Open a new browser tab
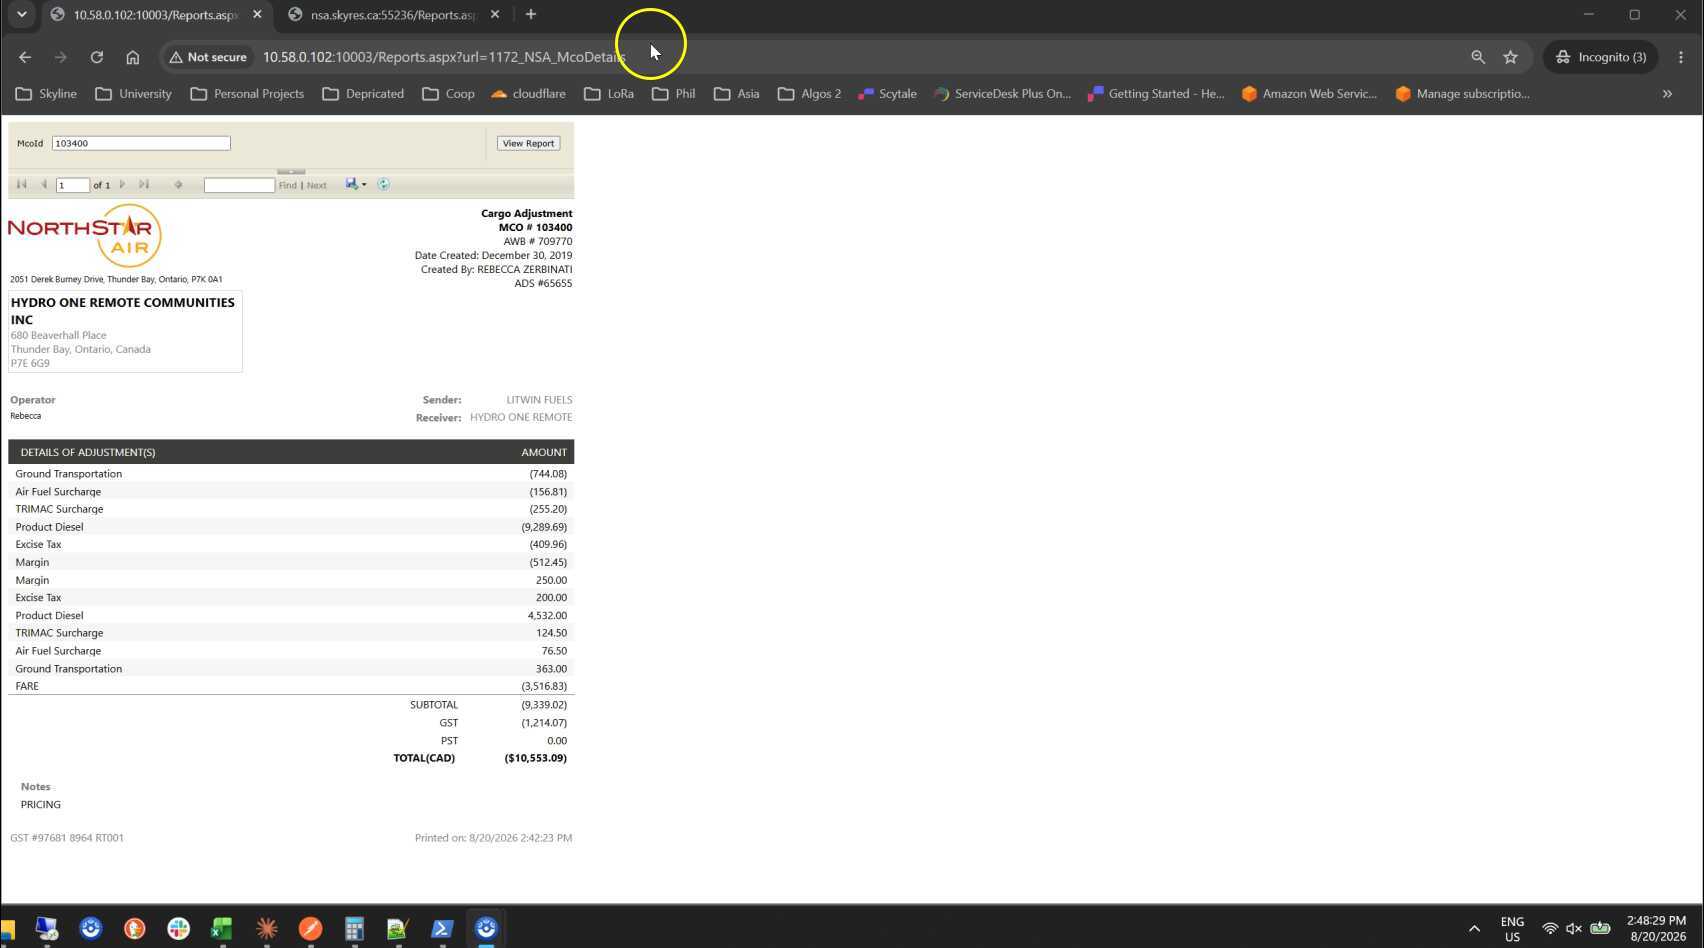 tap(531, 15)
